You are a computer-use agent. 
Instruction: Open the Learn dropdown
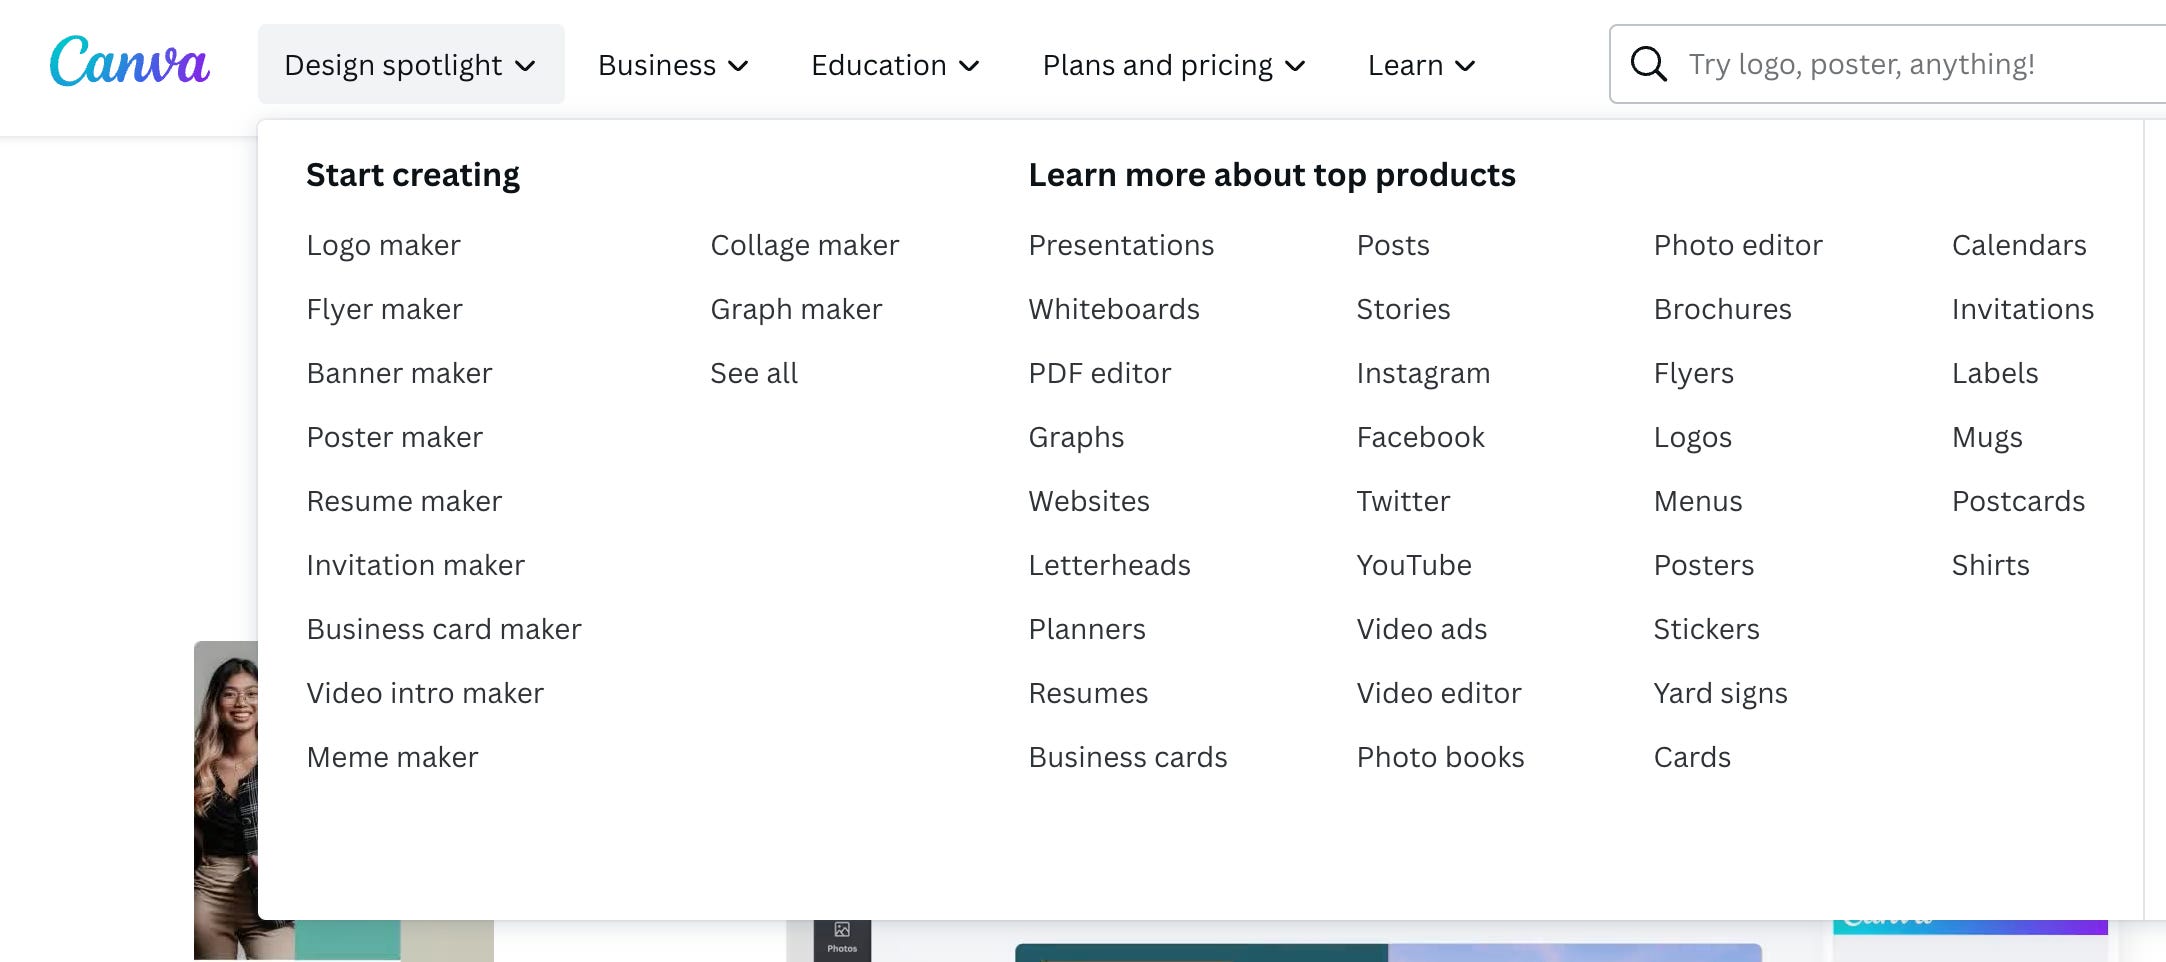pyautogui.click(x=1420, y=64)
